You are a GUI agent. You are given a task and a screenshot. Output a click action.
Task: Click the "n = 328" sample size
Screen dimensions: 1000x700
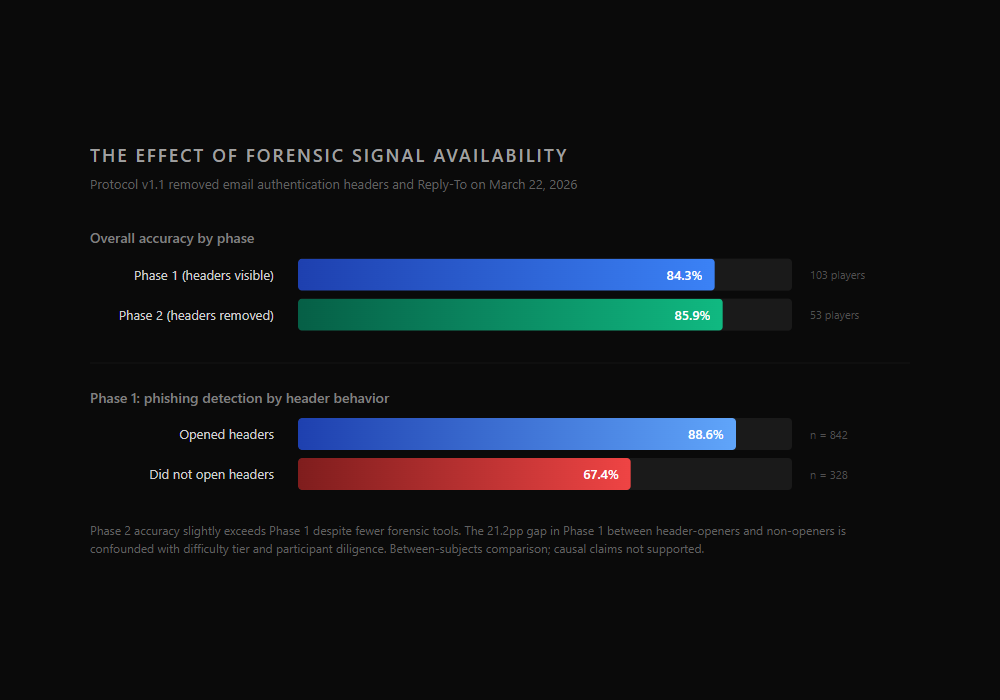click(x=828, y=475)
